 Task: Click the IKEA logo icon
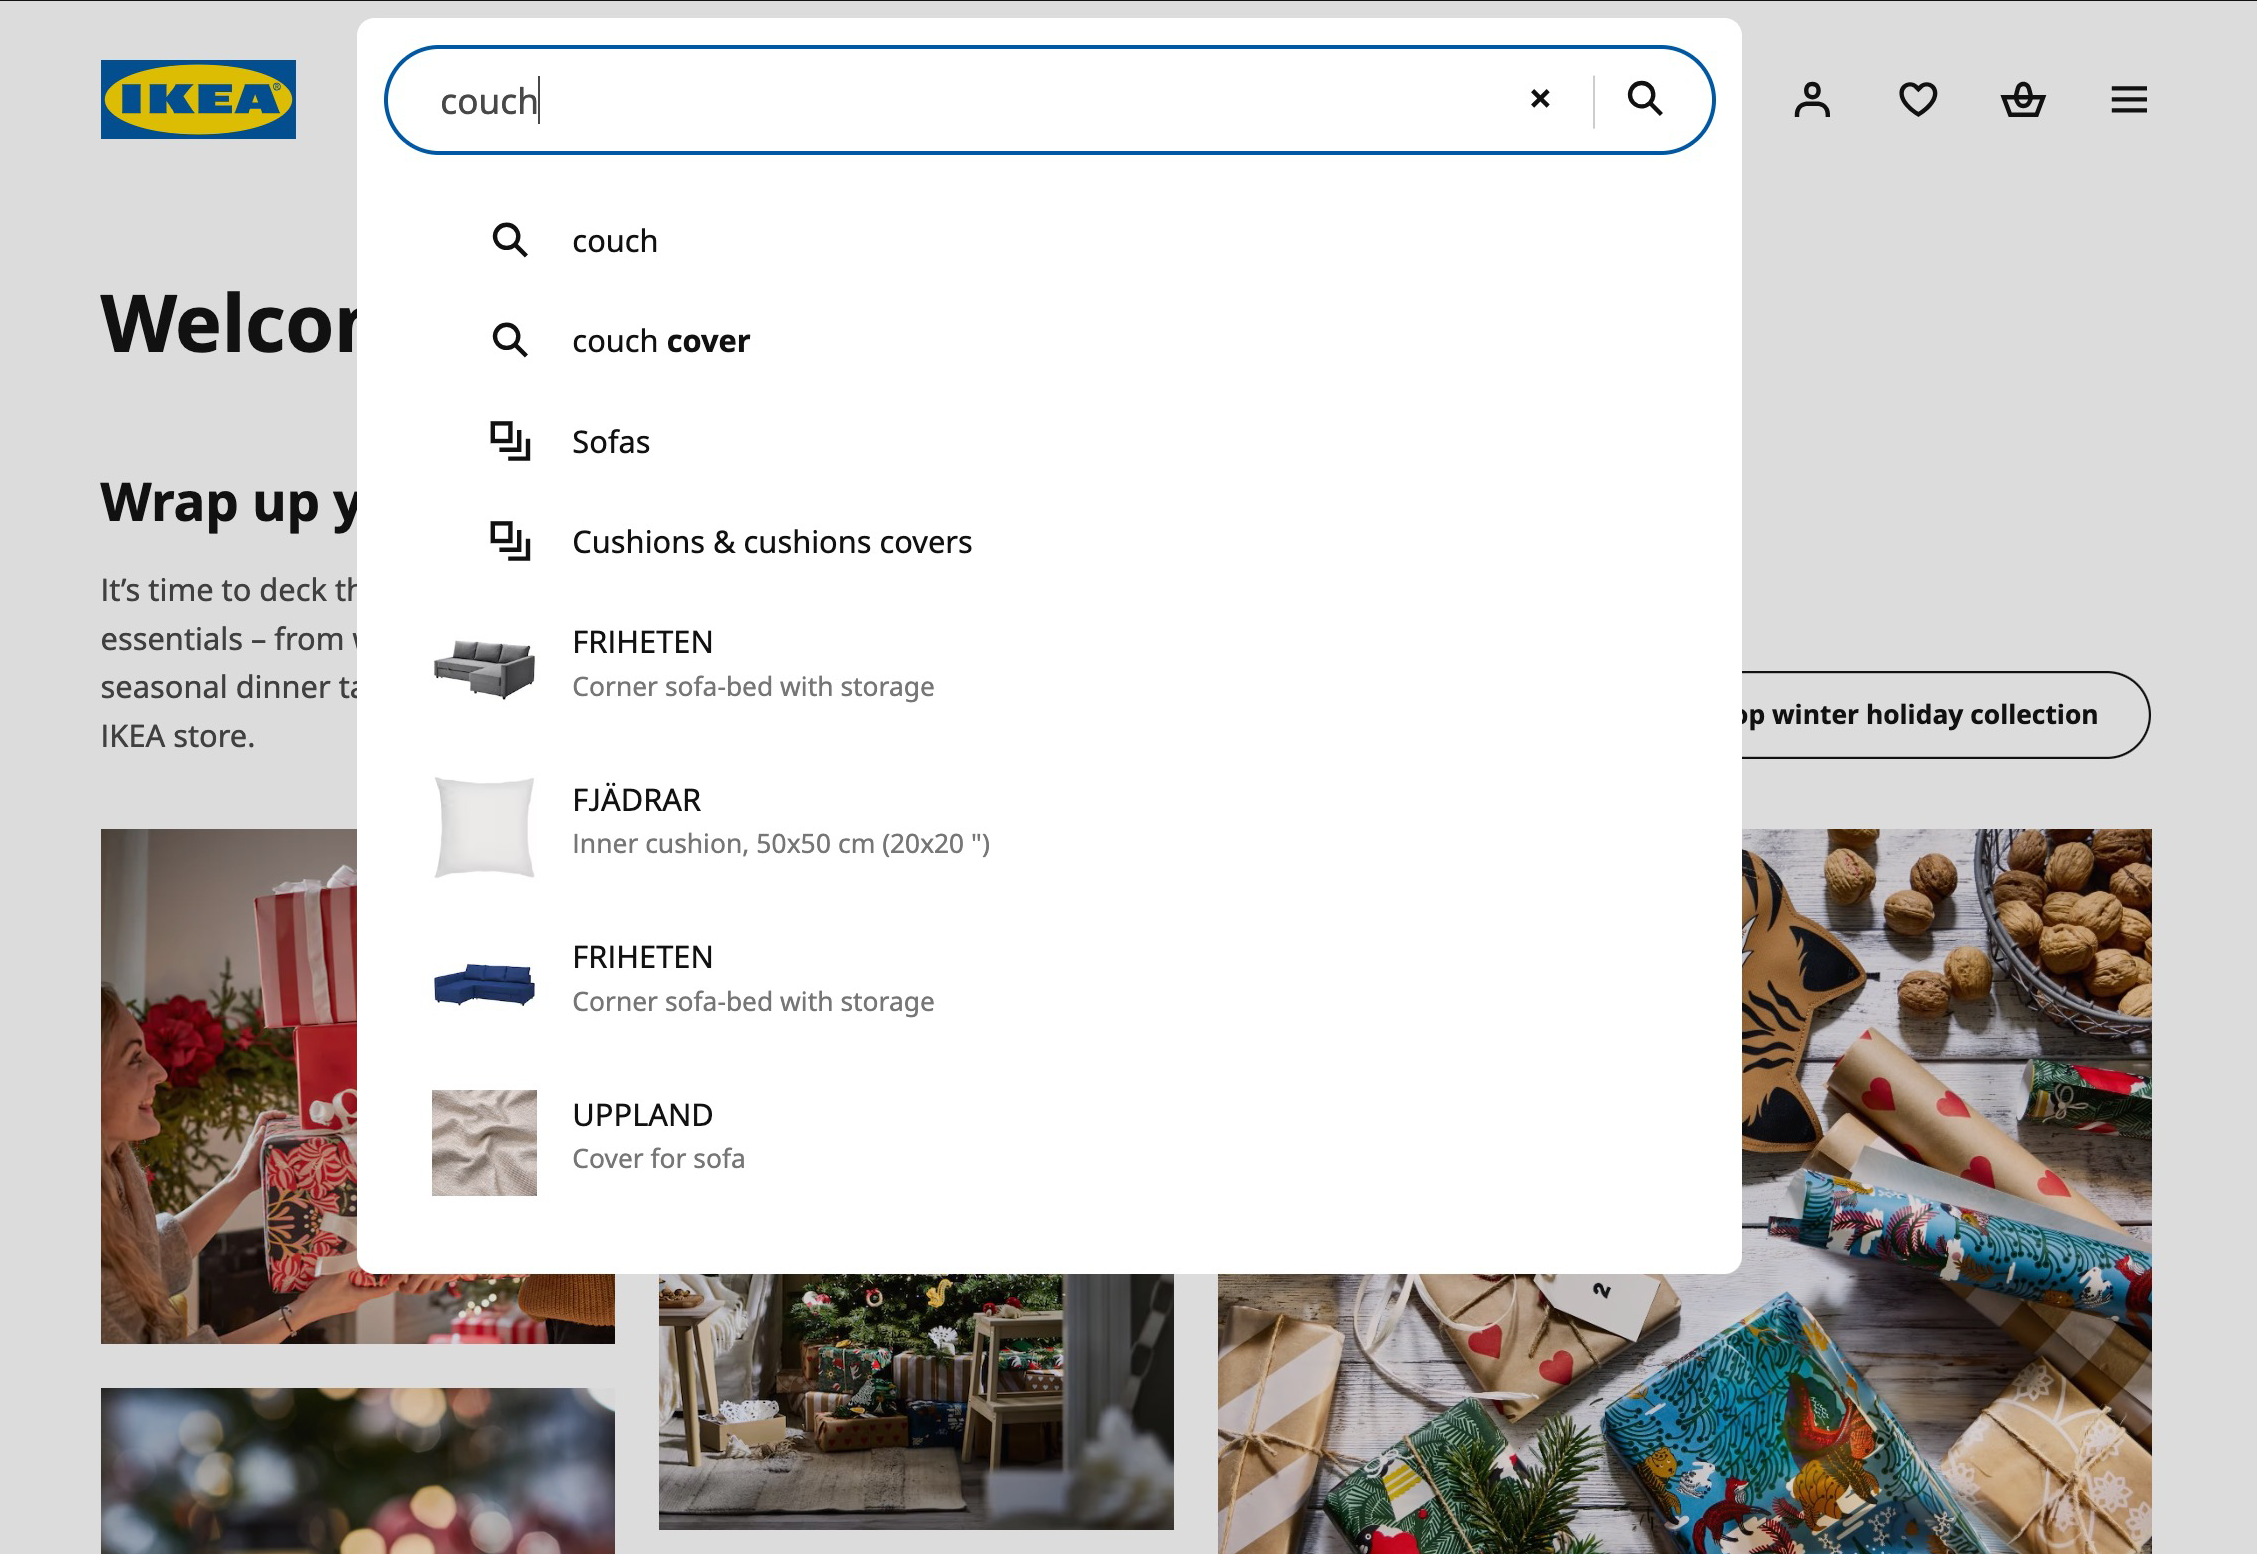(x=197, y=98)
